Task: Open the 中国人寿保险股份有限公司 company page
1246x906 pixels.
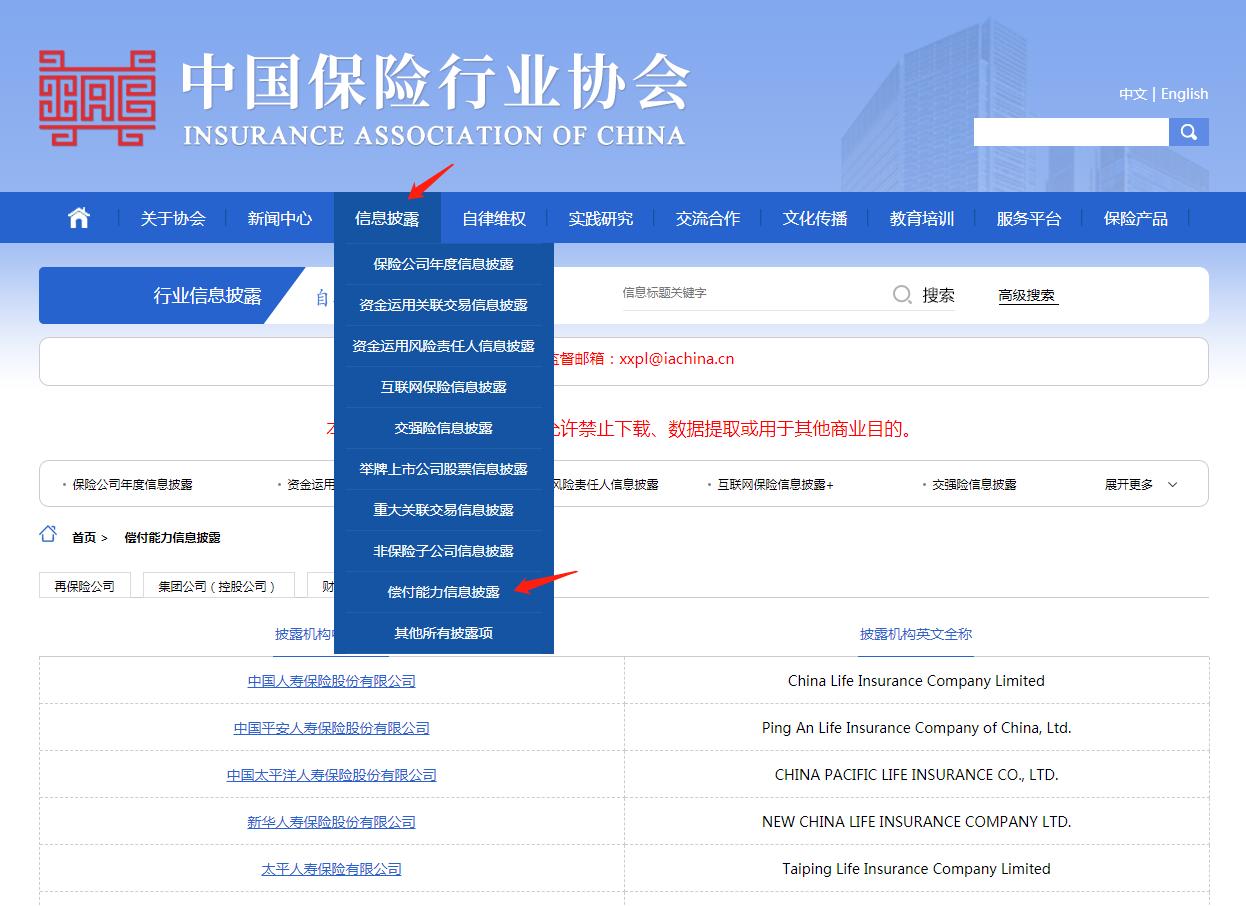Action: click(331, 681)
